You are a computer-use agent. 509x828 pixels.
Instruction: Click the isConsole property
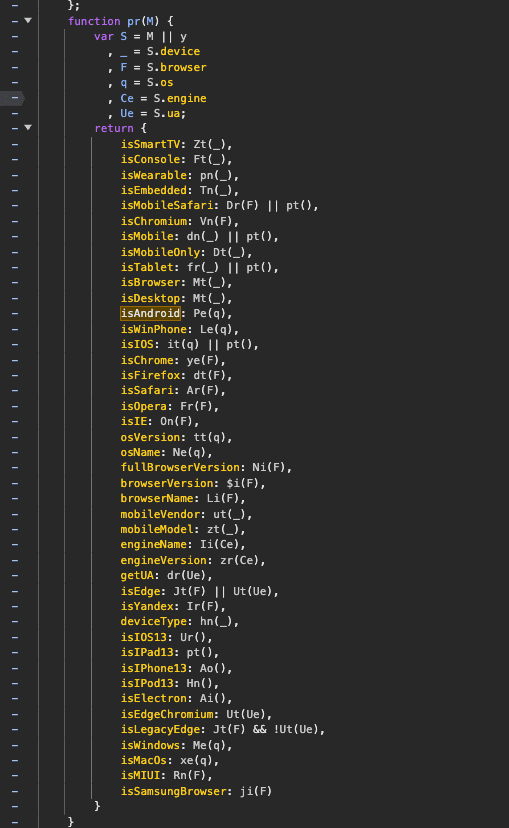pos(150,159)
